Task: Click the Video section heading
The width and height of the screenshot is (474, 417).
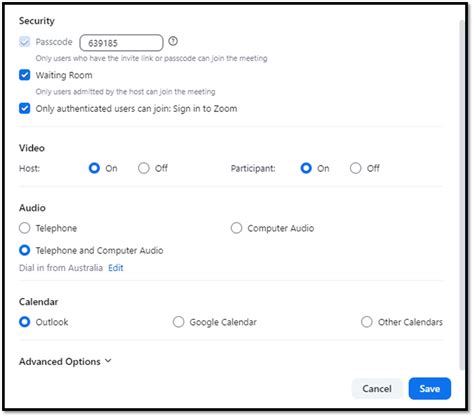Action: tap(32, 148)
